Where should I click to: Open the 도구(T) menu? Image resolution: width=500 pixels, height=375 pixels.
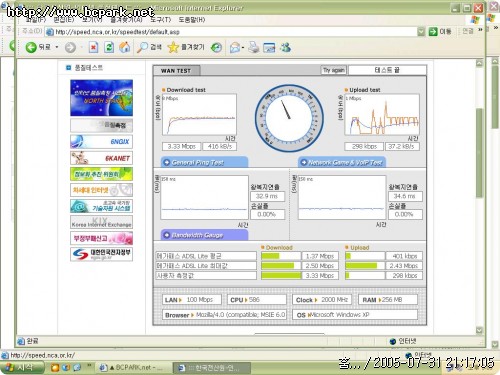point(160,20)
